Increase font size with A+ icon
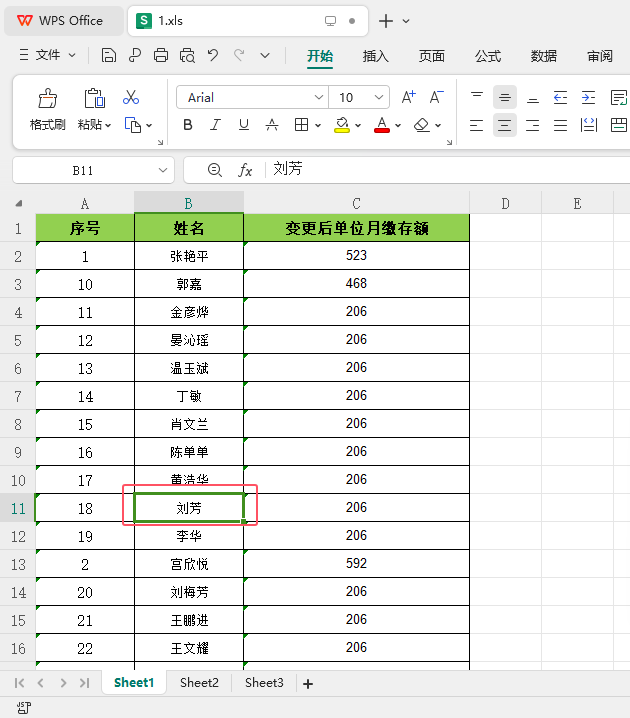Viewport: 630px width, 718px height. coord(408,97)
